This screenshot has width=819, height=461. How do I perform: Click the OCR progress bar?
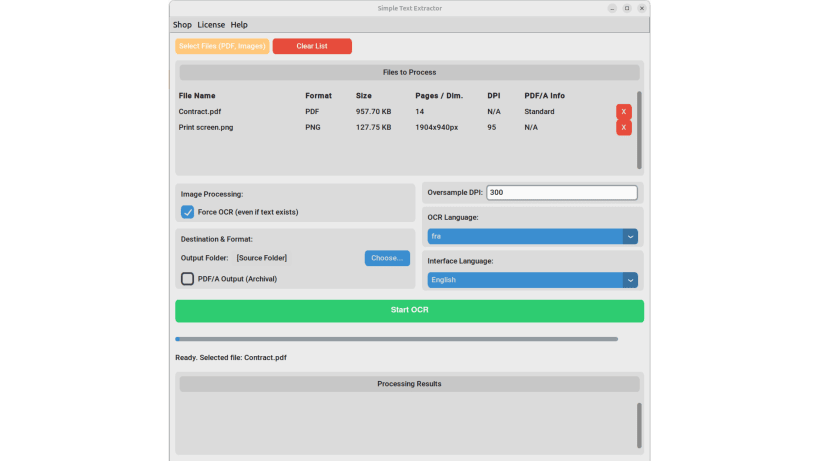pyautogui.click(x=396, y=339)
